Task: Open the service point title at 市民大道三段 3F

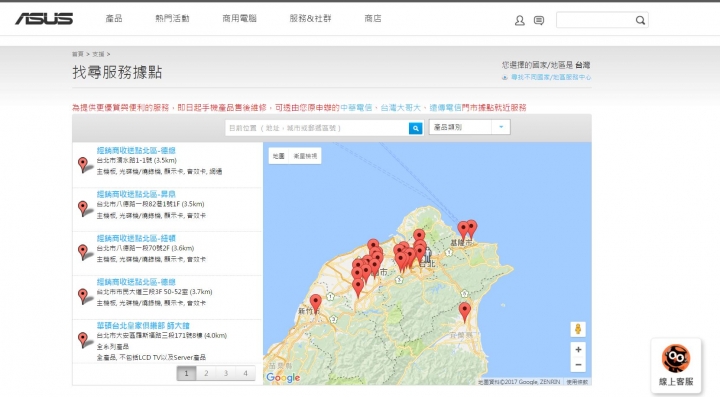Action: click(x=136, y=282)
